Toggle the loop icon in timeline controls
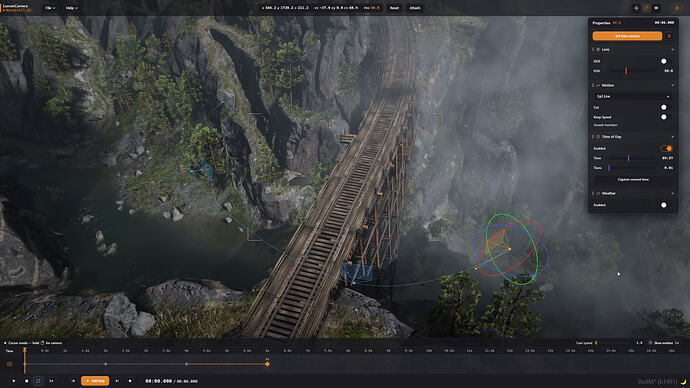The width and height of the screenshot is (690, 388). (x=38, y=381)
